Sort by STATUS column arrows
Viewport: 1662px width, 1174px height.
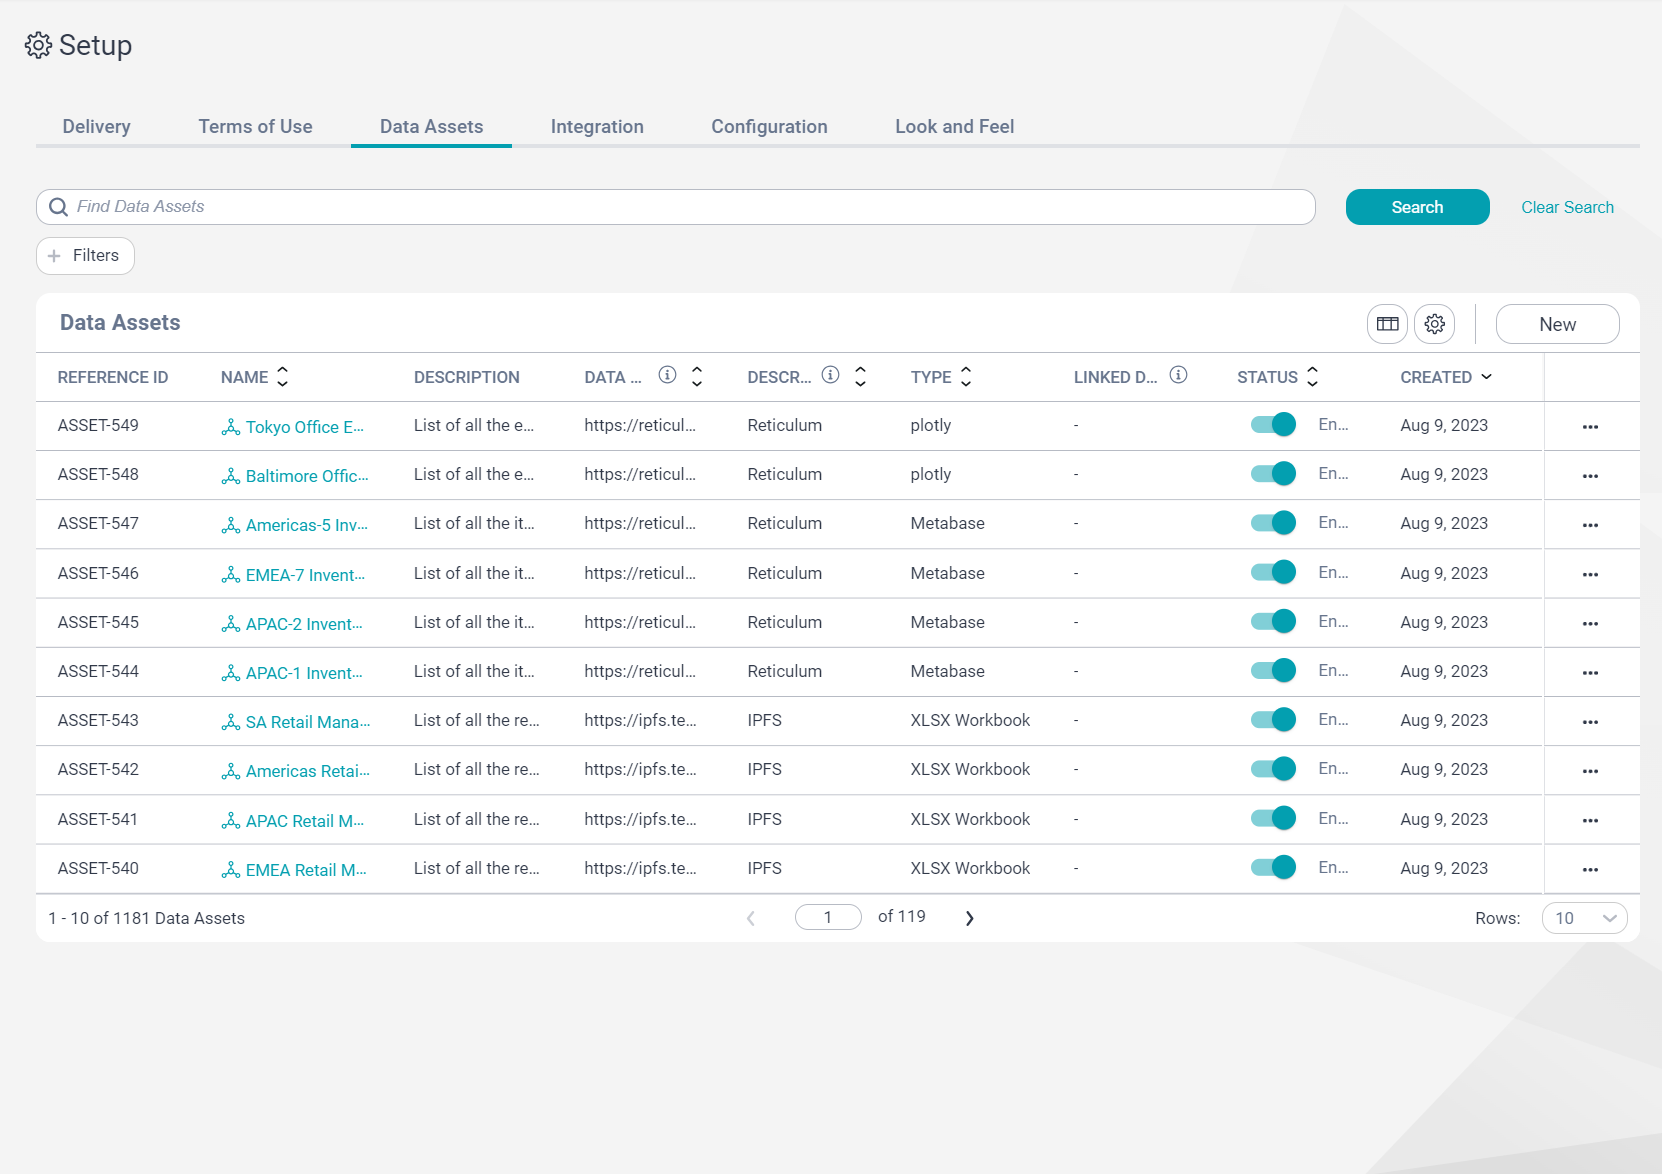1313,377
